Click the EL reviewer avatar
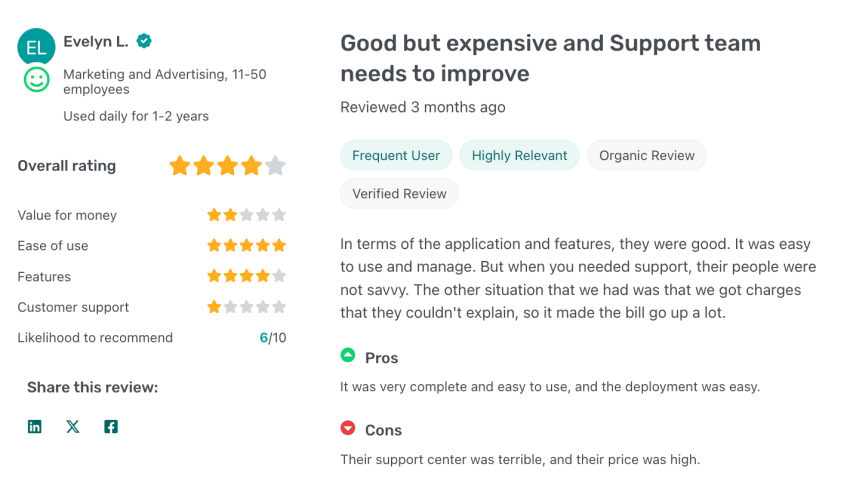 tap(36, 46)
